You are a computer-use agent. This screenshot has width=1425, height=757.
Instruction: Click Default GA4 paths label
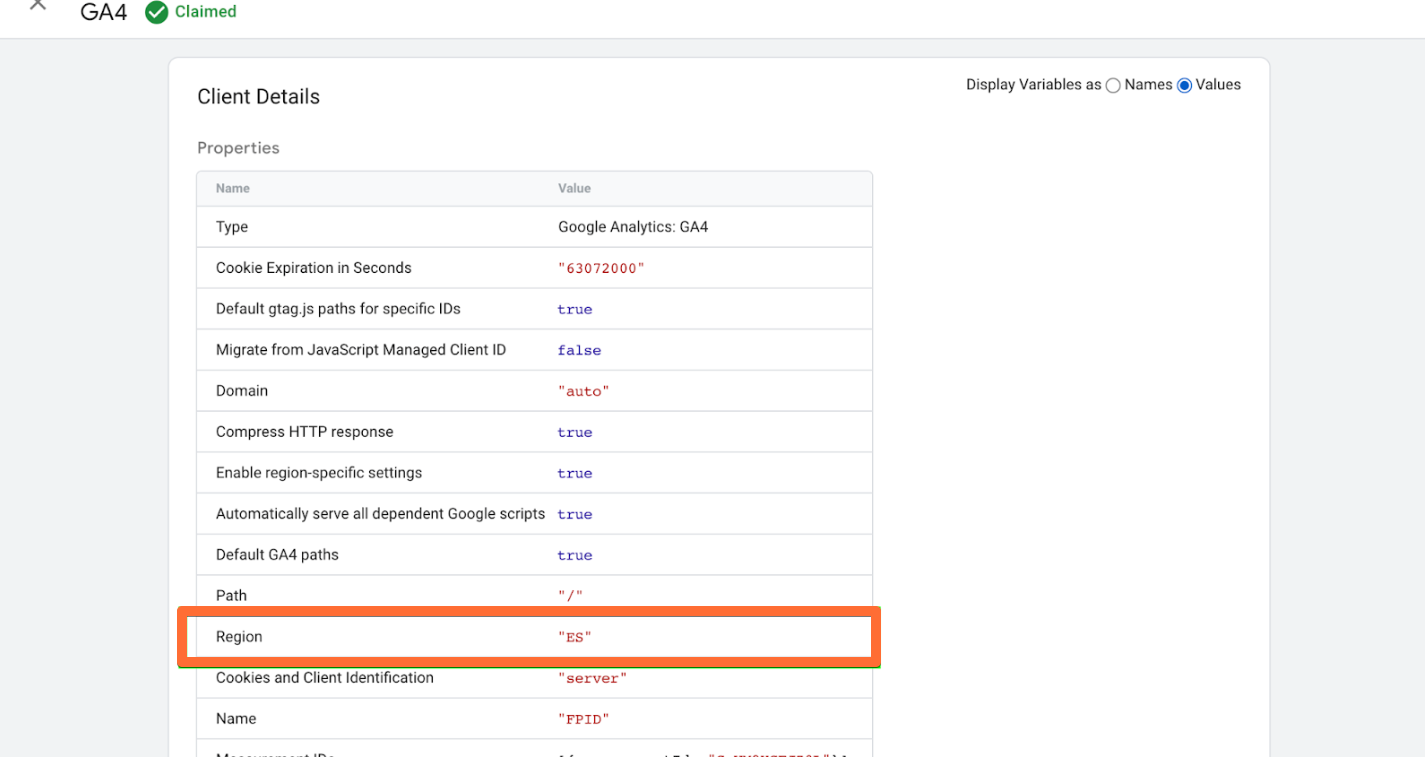(277, 555)
